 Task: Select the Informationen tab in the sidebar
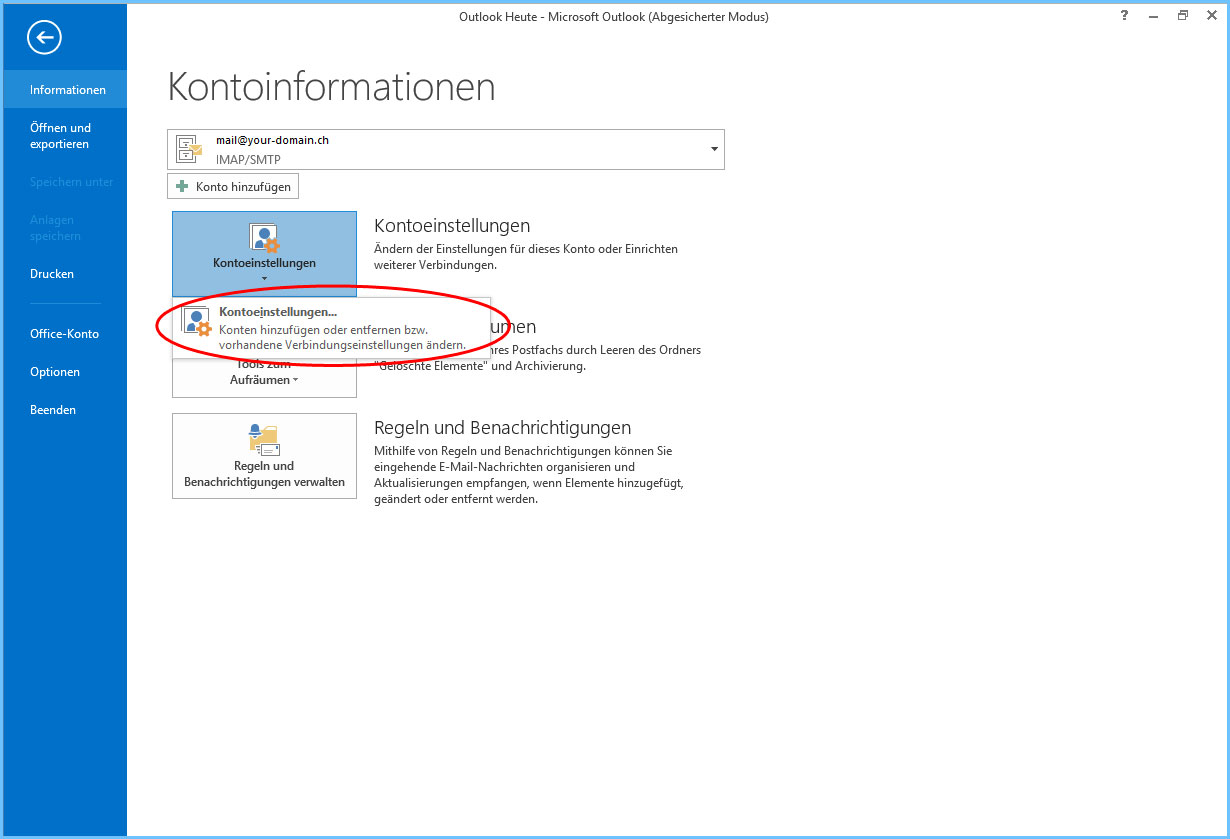coord(67,90)
